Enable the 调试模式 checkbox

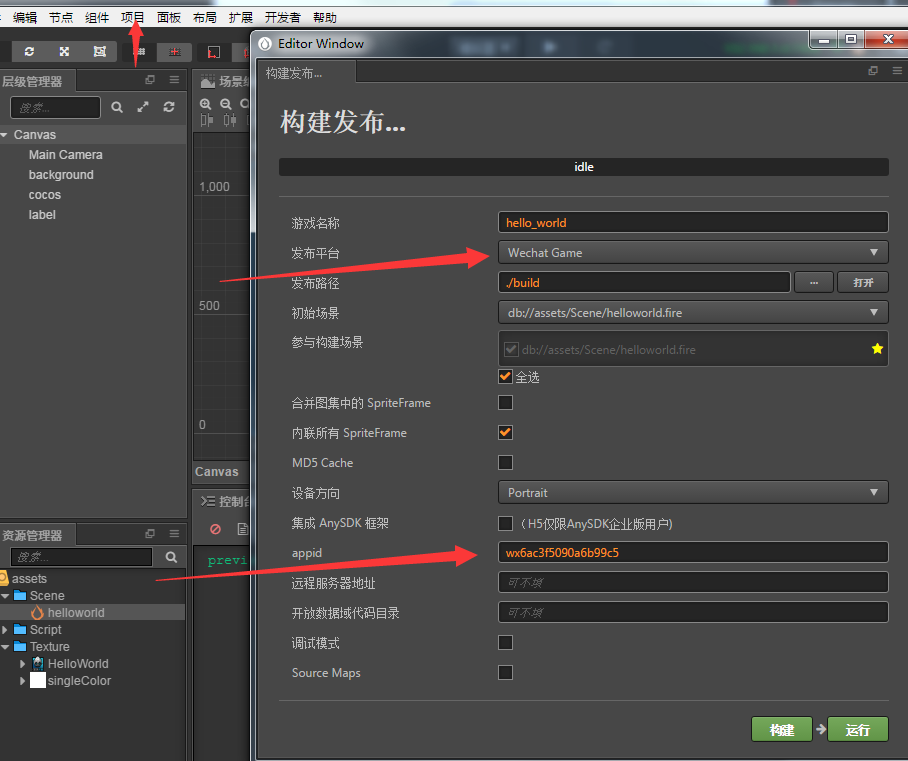click(506, 643)
